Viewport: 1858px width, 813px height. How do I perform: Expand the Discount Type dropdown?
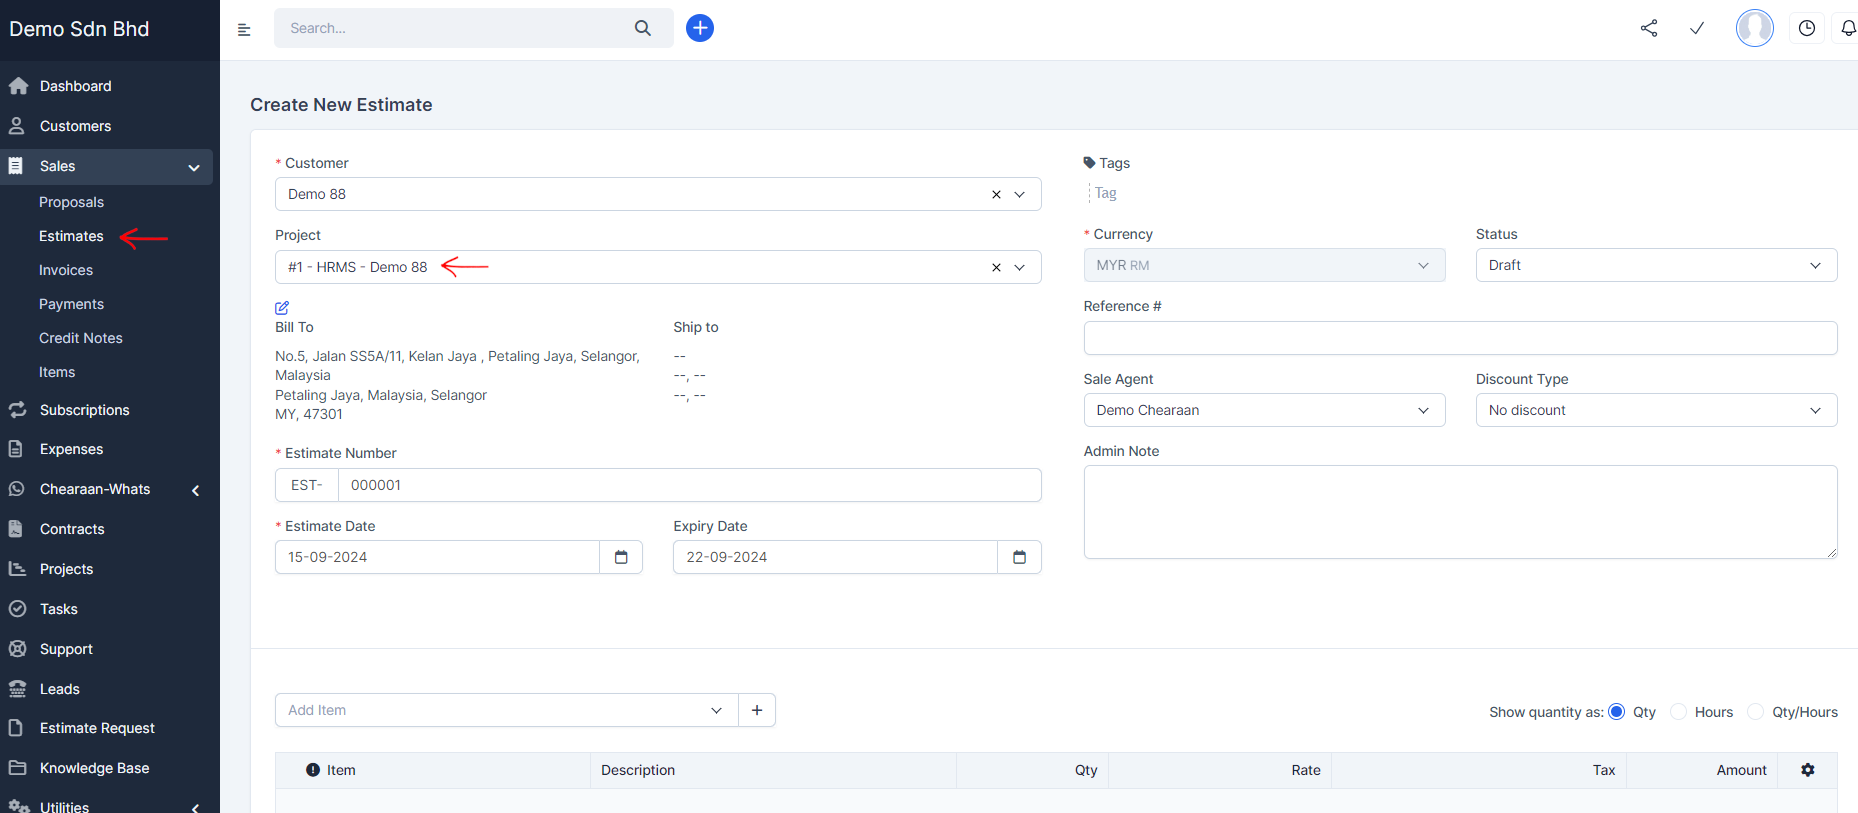pos(1656,410)
